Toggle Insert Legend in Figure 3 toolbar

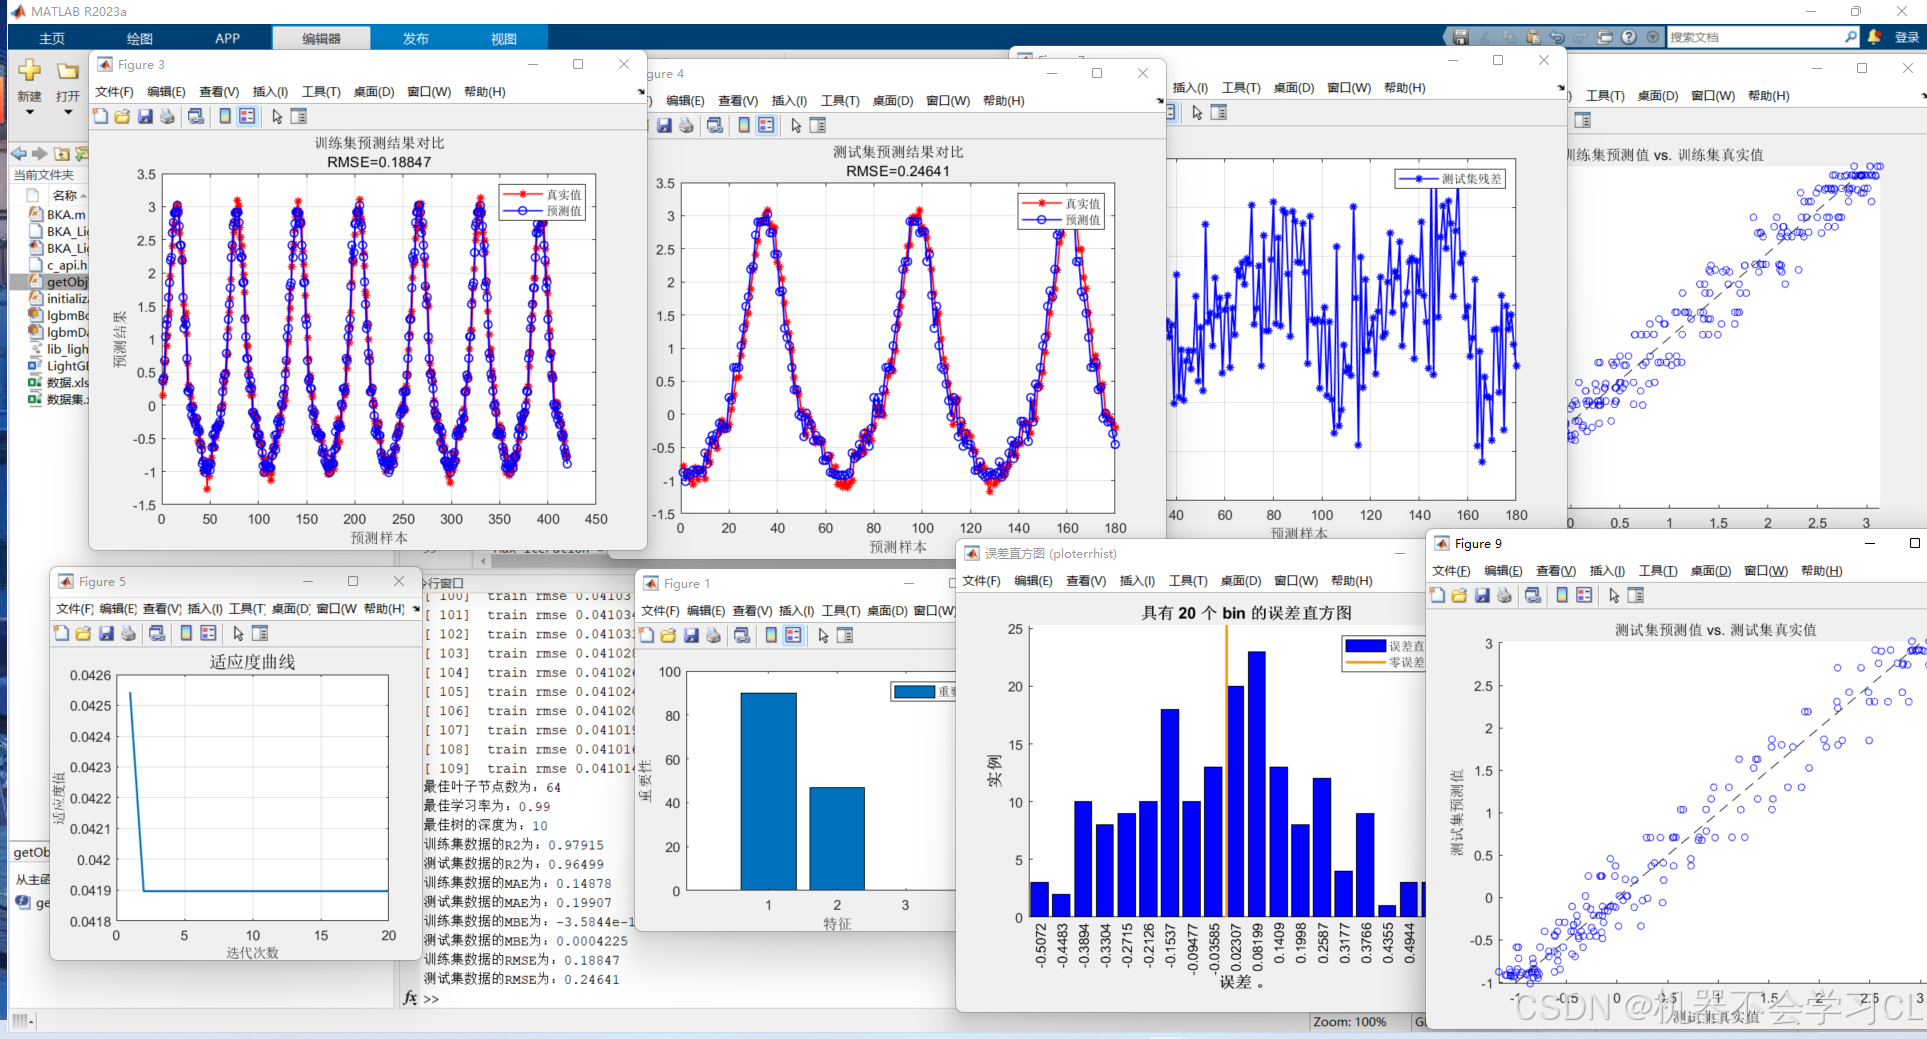pos(247,117)
